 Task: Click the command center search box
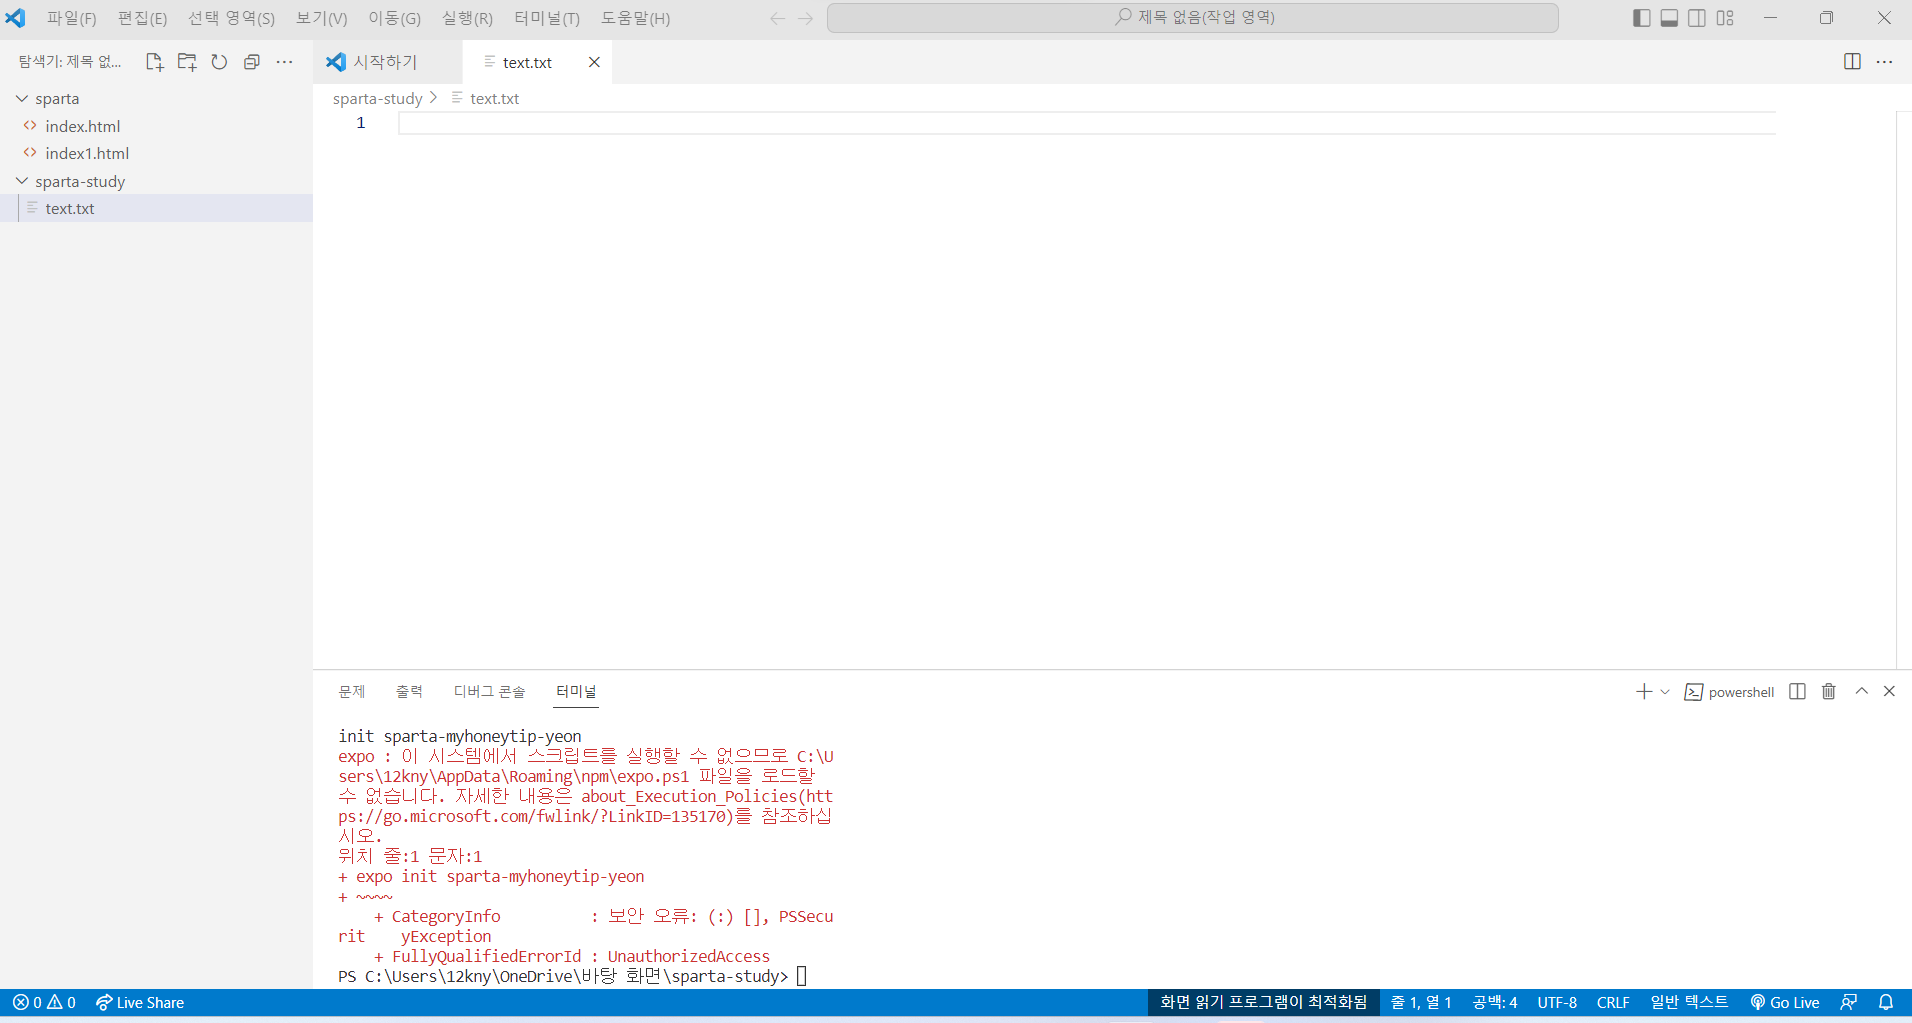coord(1192,18)
